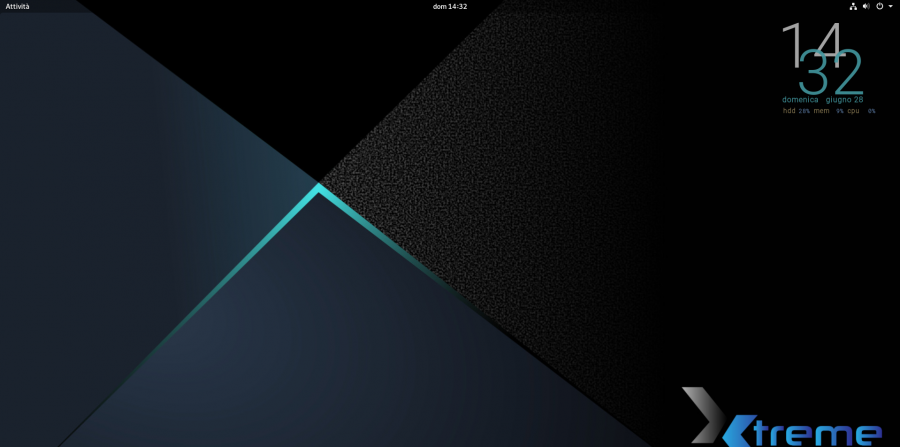Click the 0% cpu usage value
900x447 pixels.
pos(871,111)
